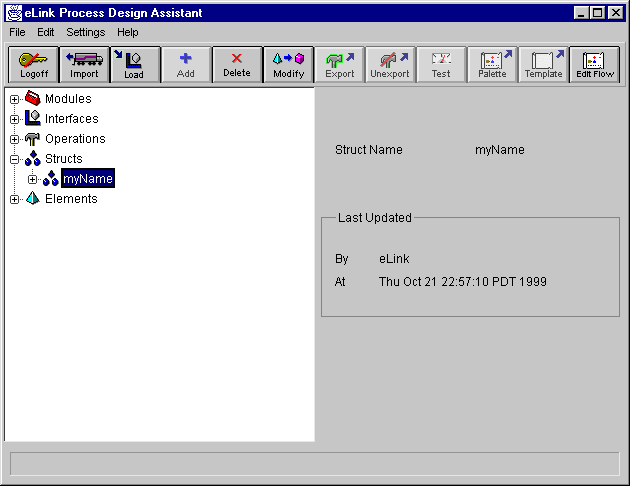This screenshot has width=630, height=486.
Task: Close the eLink Process Design Assistant window
Action: coord(616,13)
